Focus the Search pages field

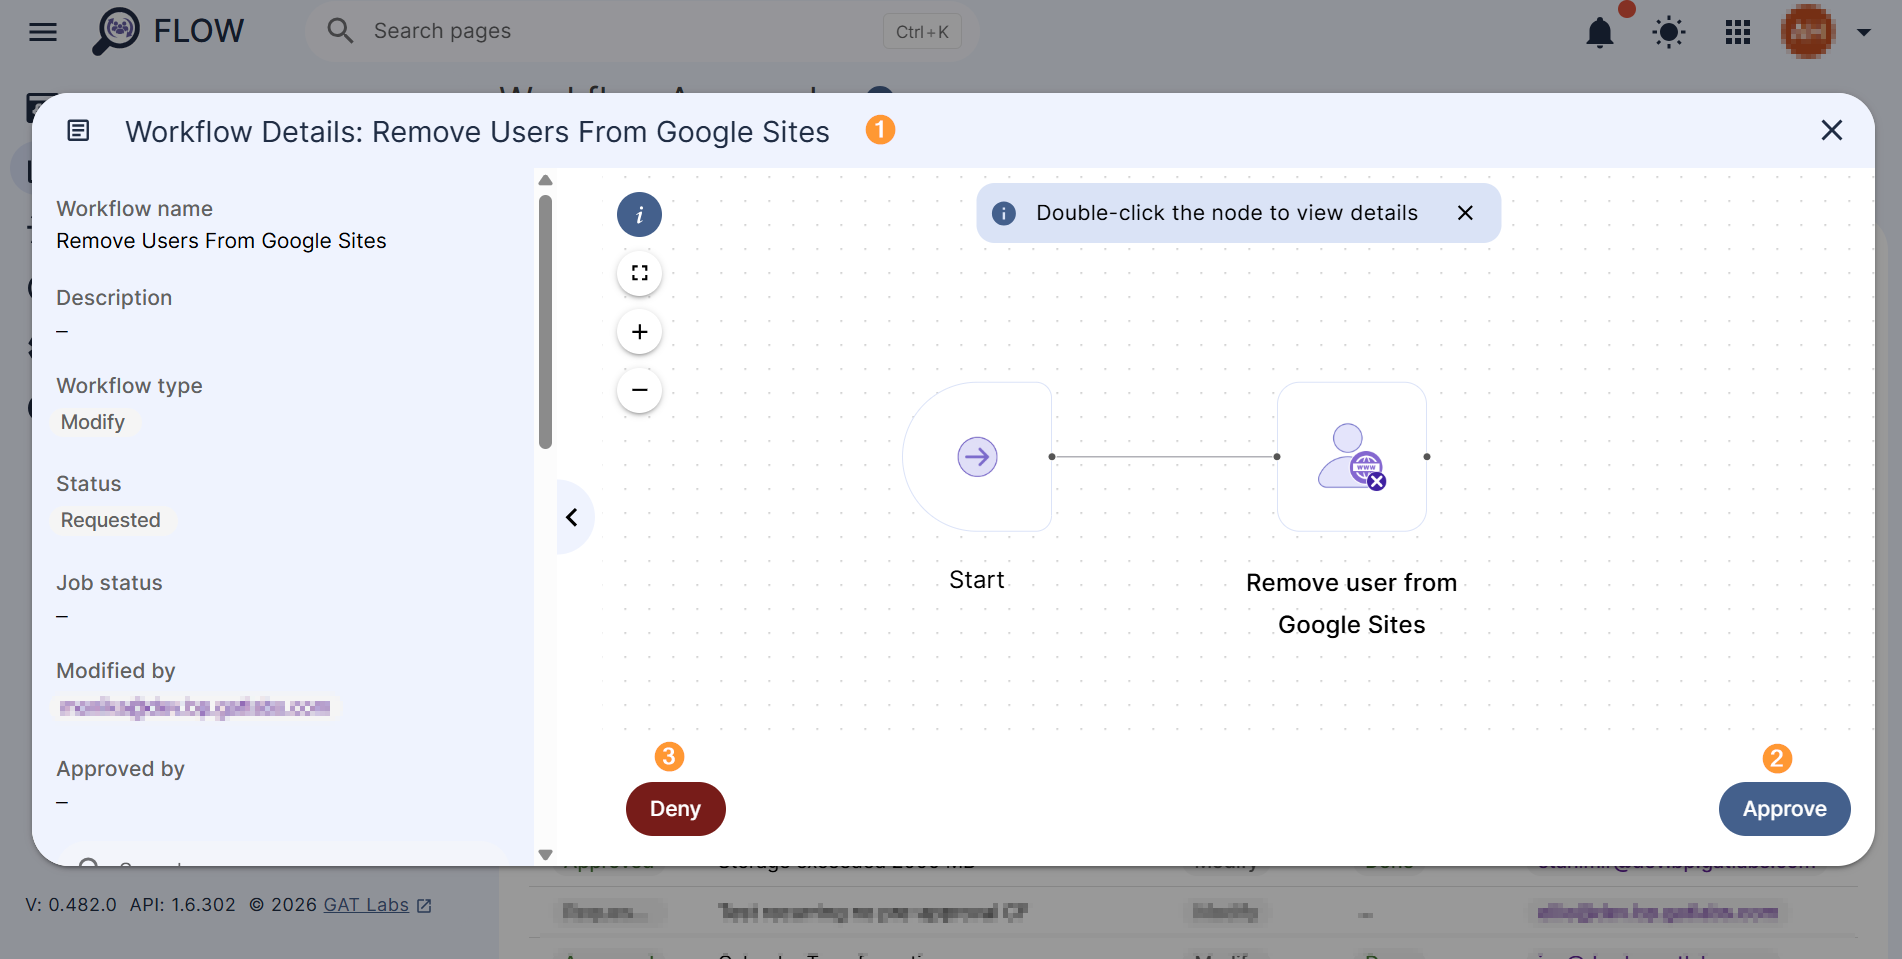click(x=641, y=31)
